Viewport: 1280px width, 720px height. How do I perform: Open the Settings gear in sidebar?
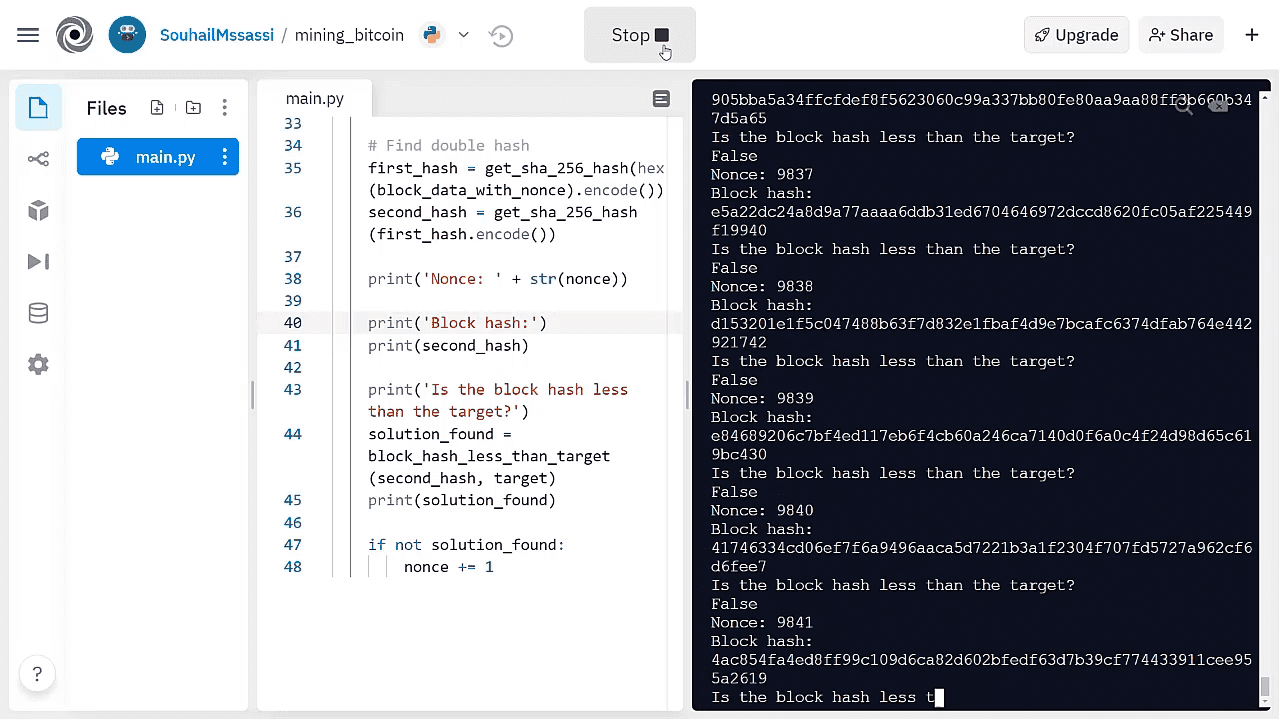pos(38,365)
